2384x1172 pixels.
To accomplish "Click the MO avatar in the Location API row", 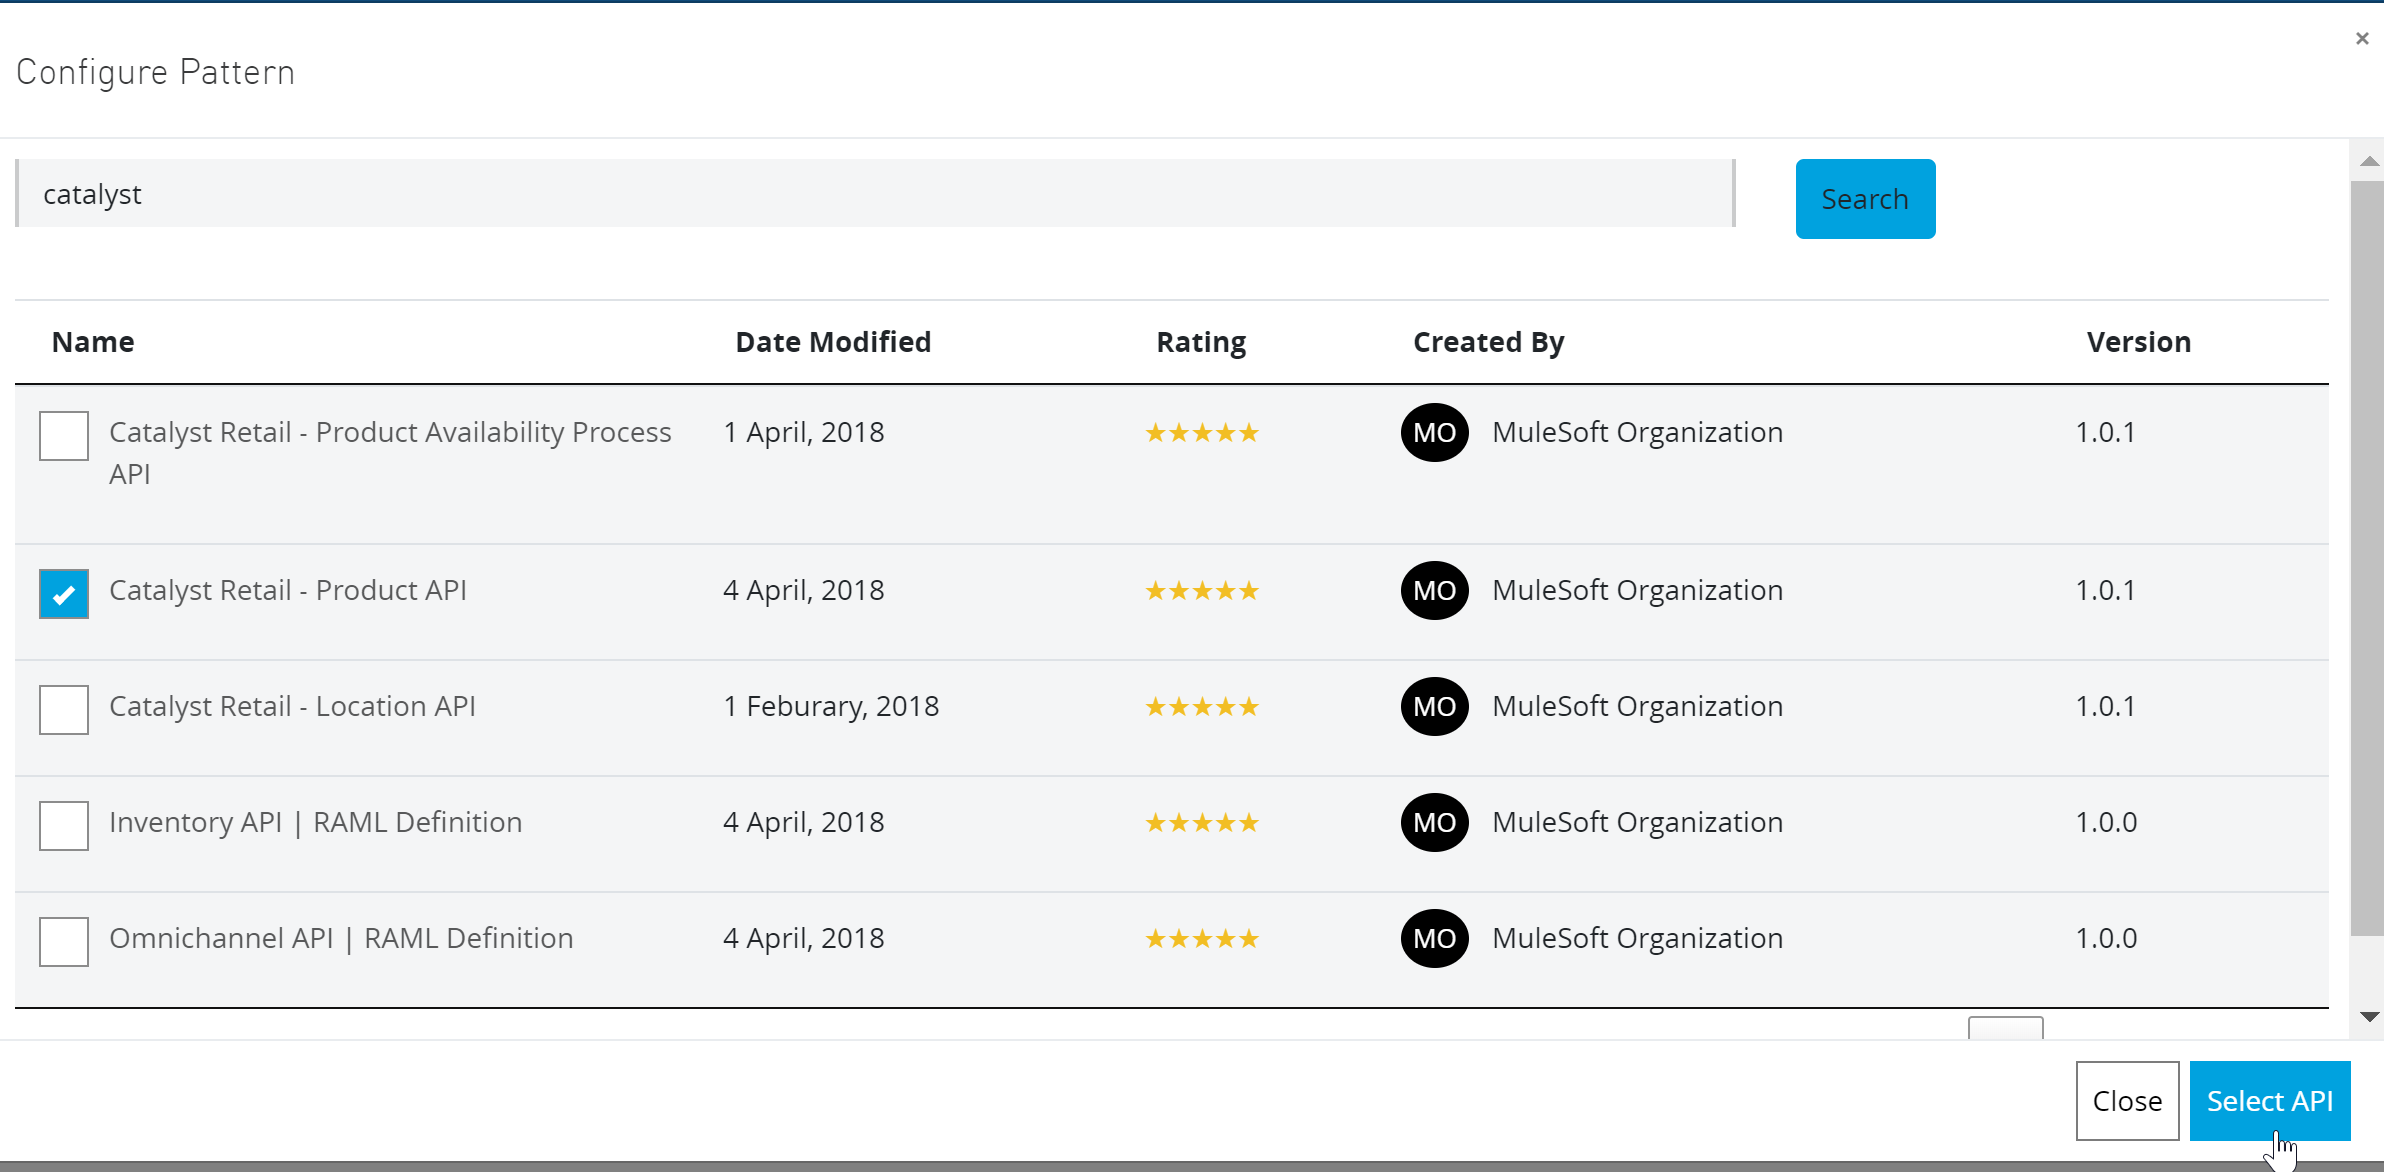I will tap(1434, 706).
